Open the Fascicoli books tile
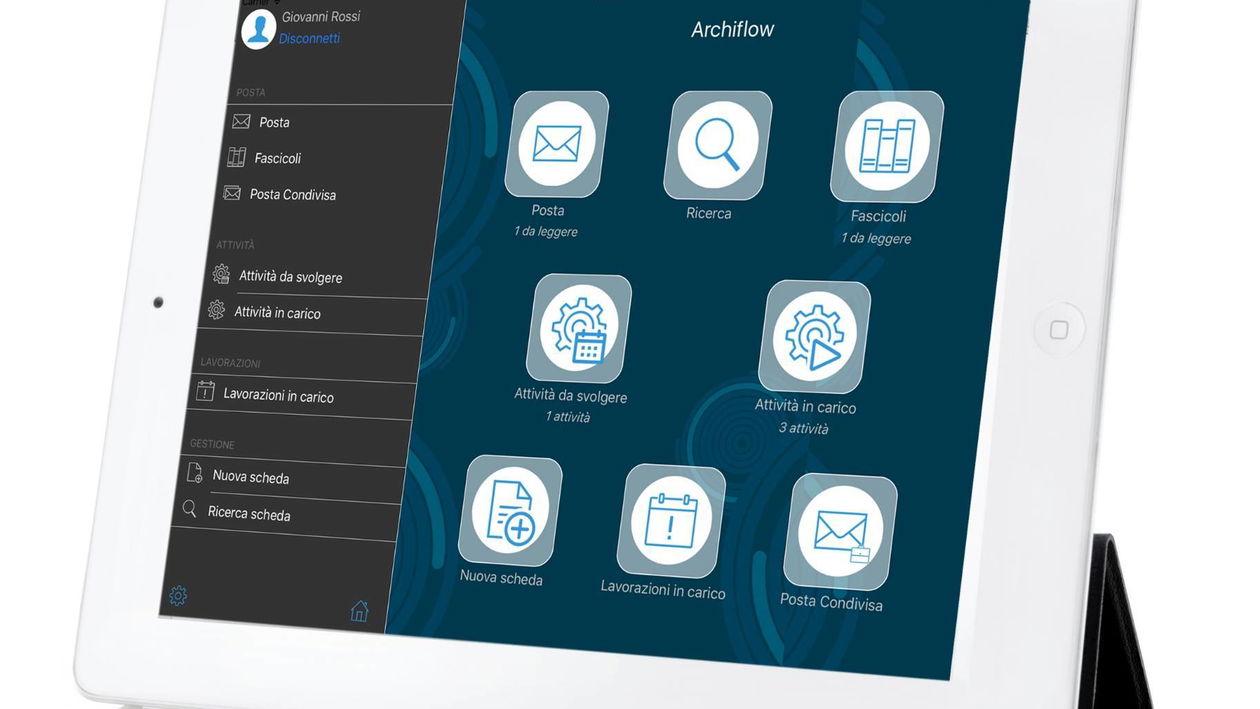This screenshot has width=1260, height=709. (x=886, y=147)
